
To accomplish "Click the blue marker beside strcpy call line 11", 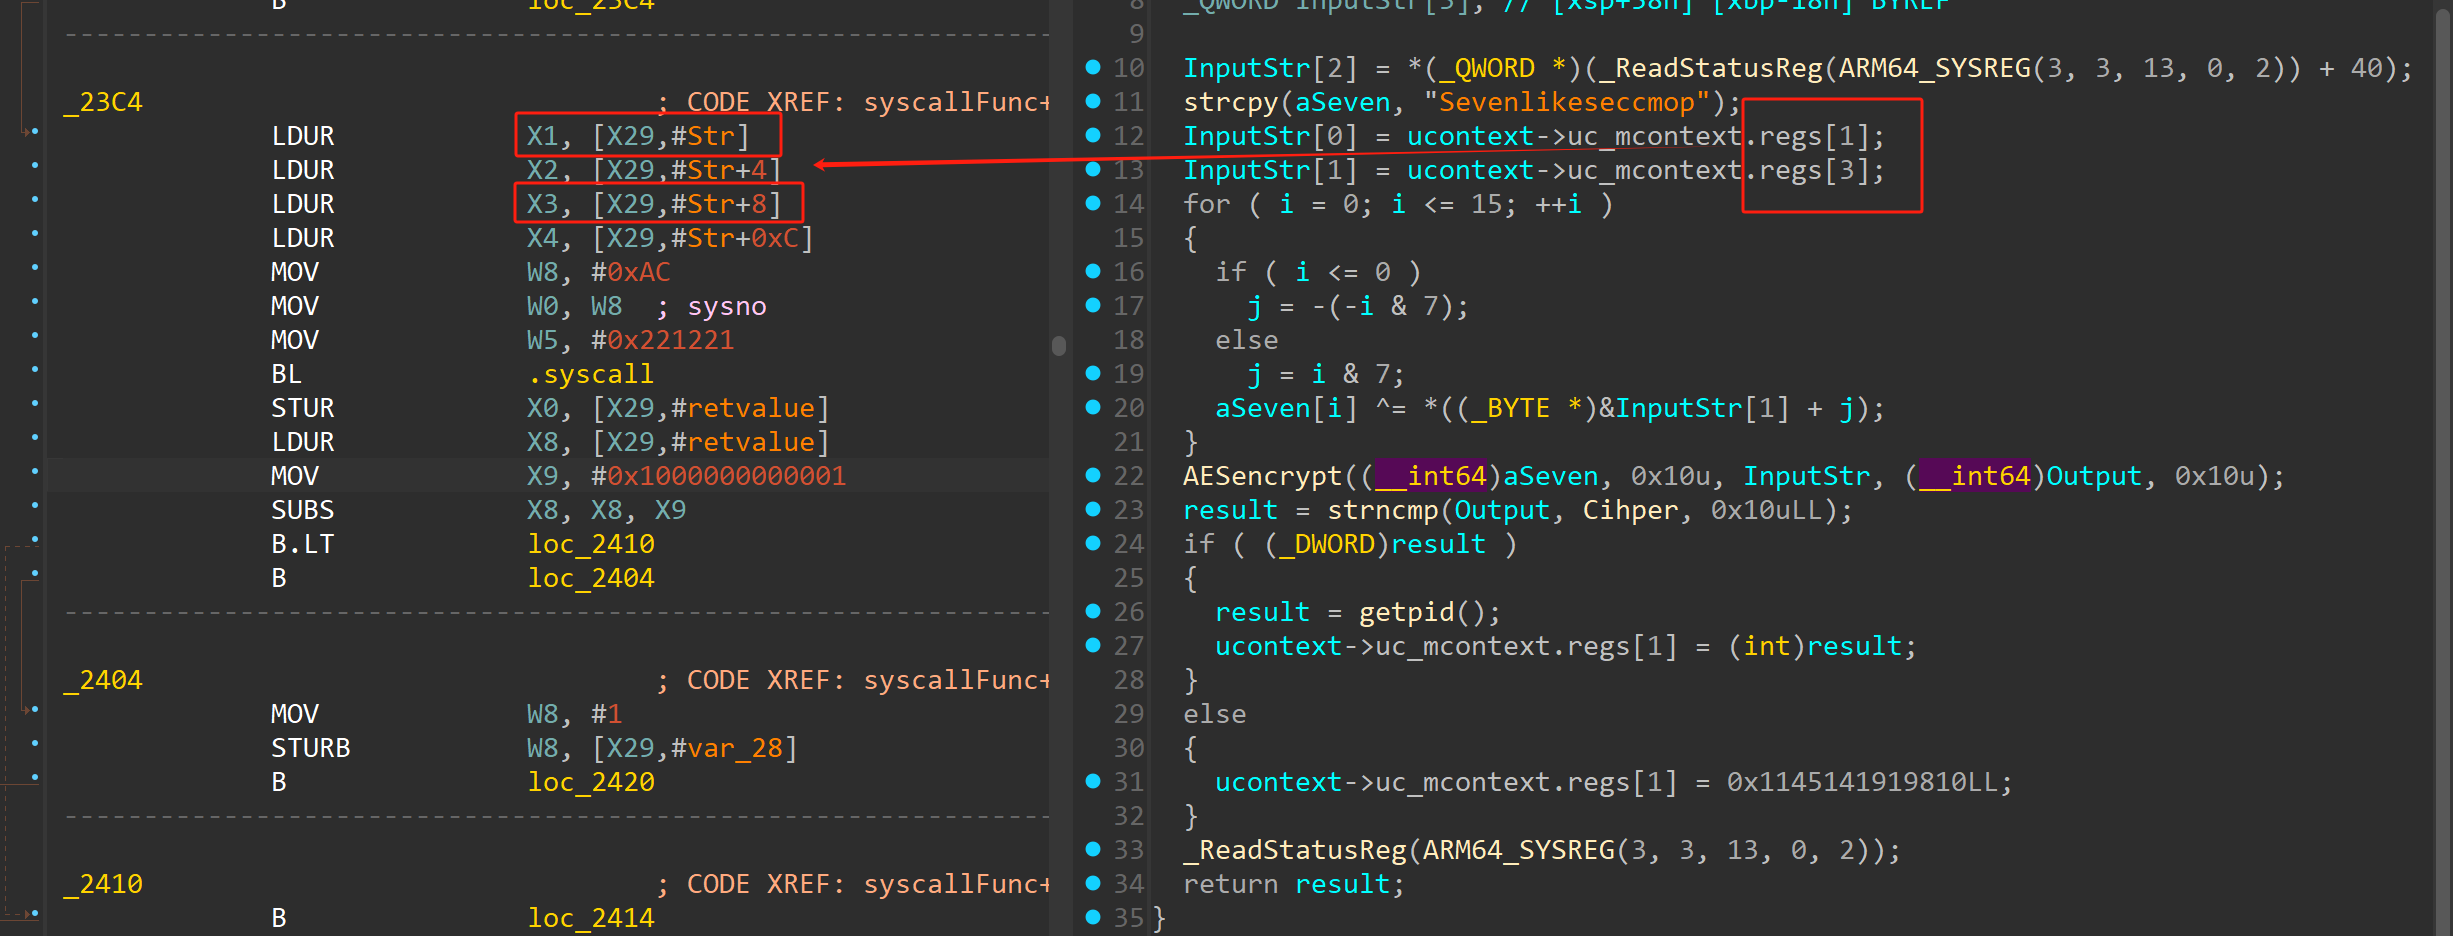I will (1092, 102).
